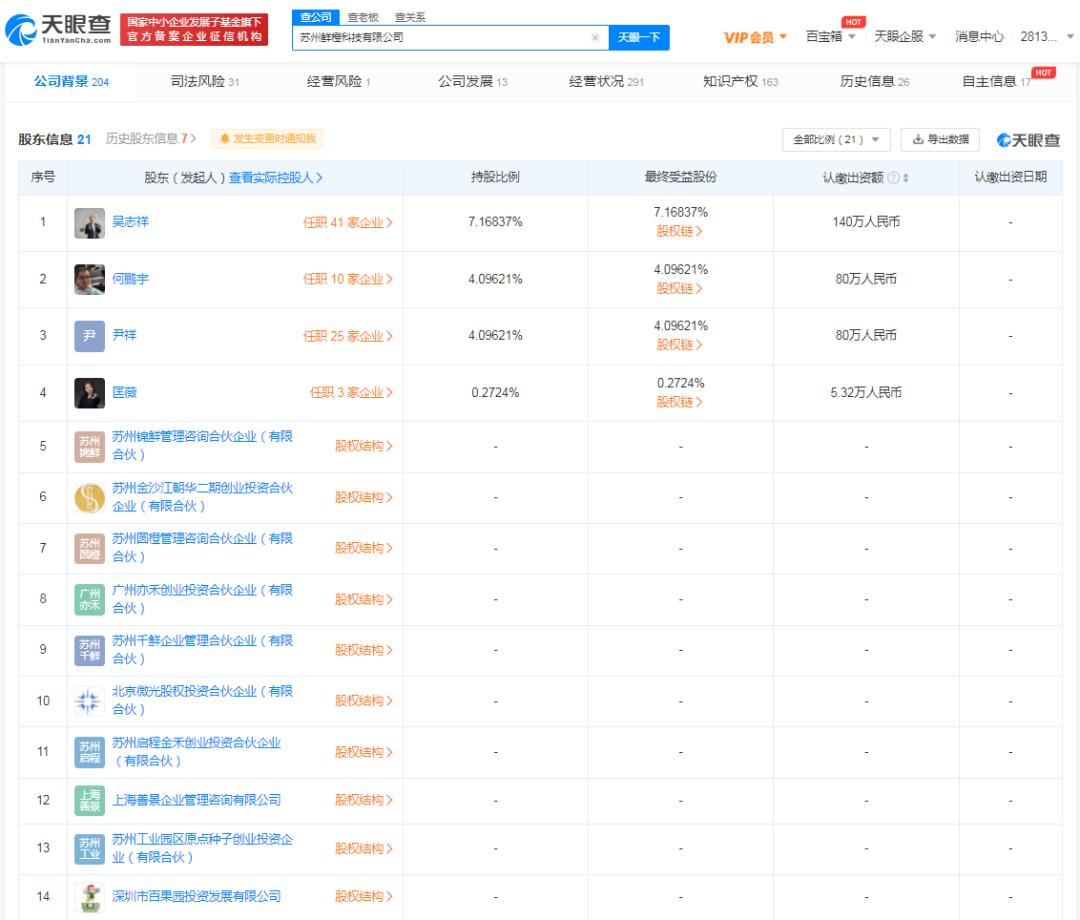Click 上海善景 company logo icon
This screenshot has width=1080, height=920.
click(89, 800)
